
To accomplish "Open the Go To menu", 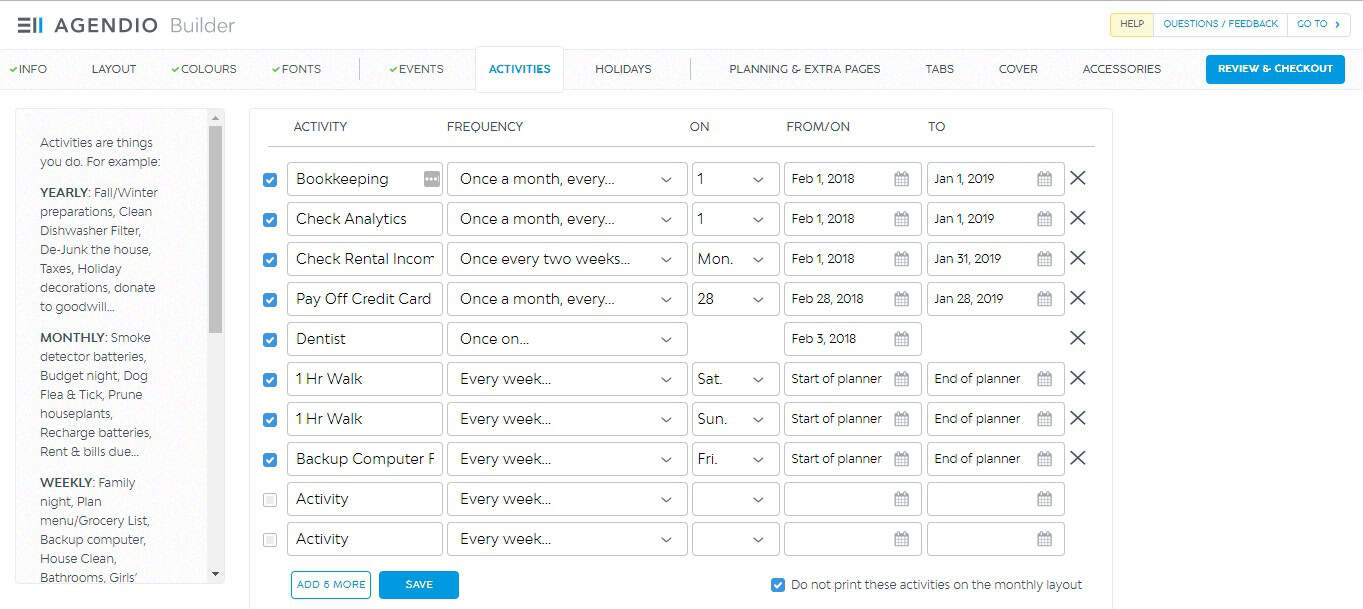I will pos(1318,24).
